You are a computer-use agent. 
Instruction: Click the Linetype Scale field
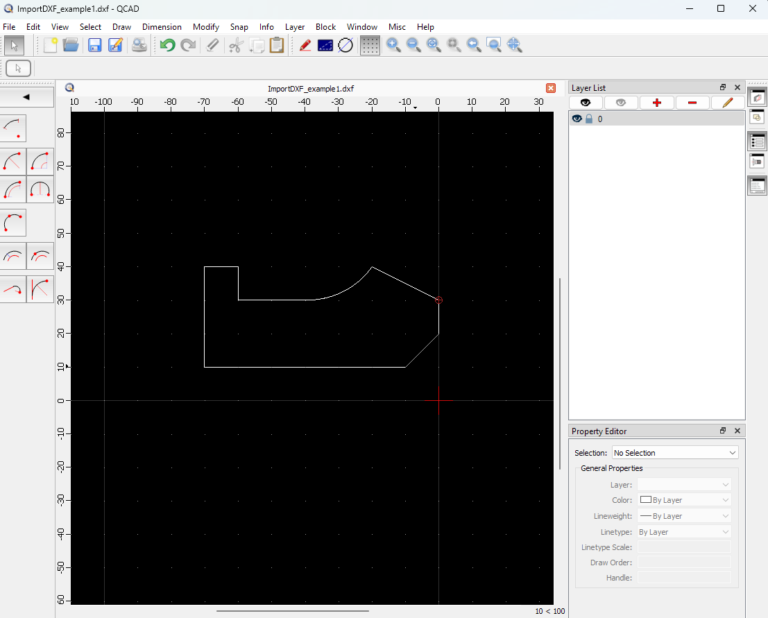pyautogui.click(x=684, y=547)
